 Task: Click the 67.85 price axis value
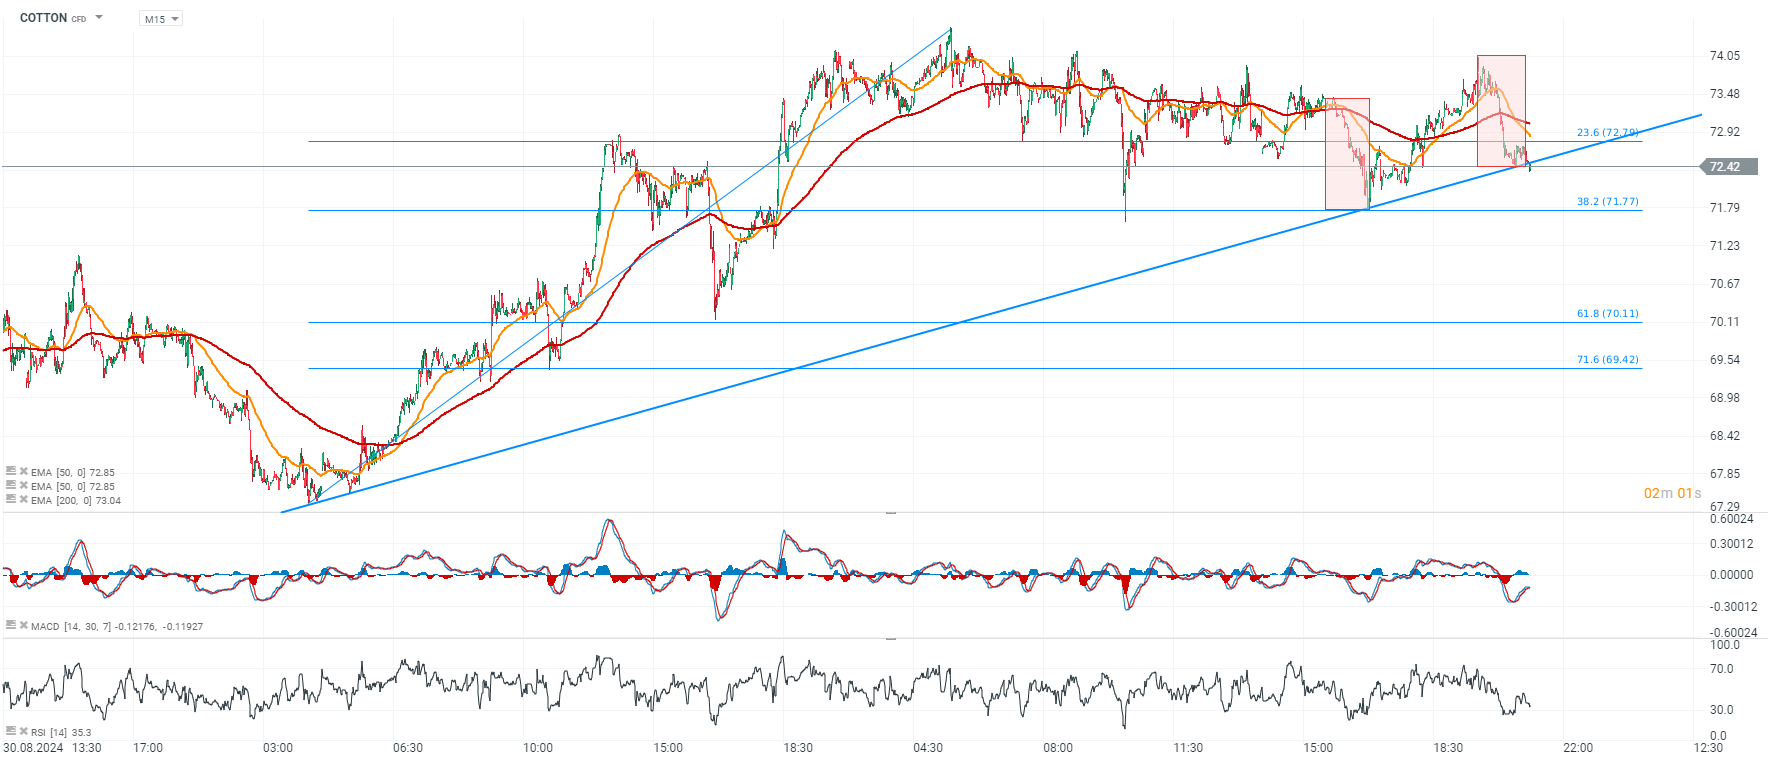[x=1725, y=474]
